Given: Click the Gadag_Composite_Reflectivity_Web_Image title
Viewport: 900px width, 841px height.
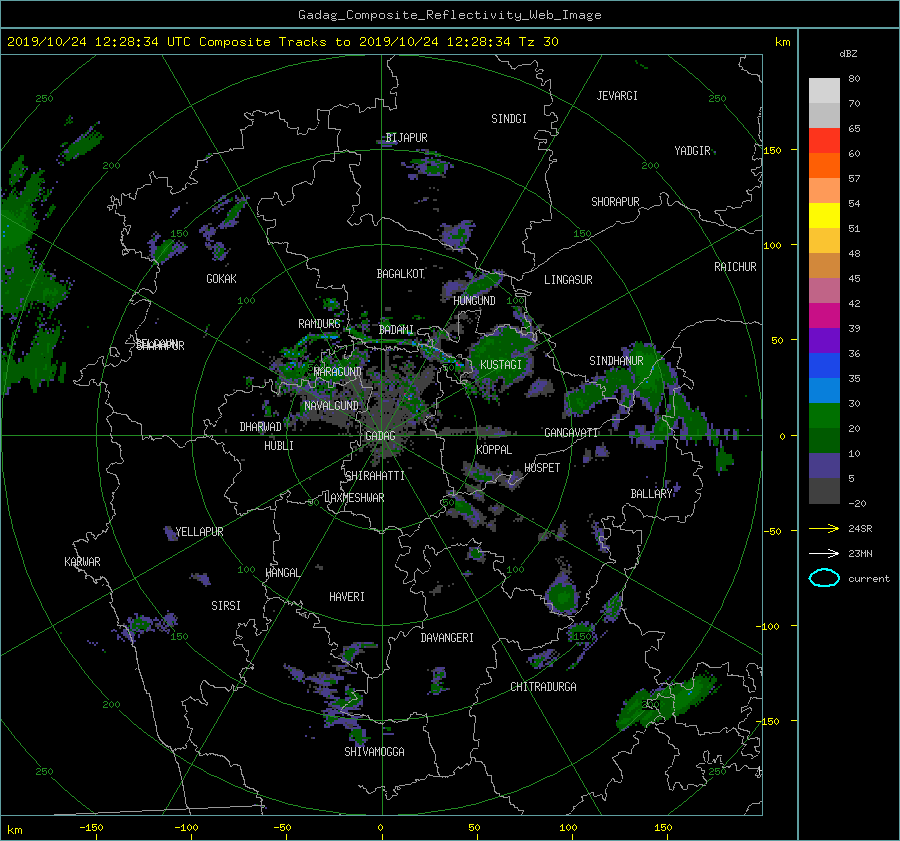Looking at the screenshot, I should coord(449,15).
